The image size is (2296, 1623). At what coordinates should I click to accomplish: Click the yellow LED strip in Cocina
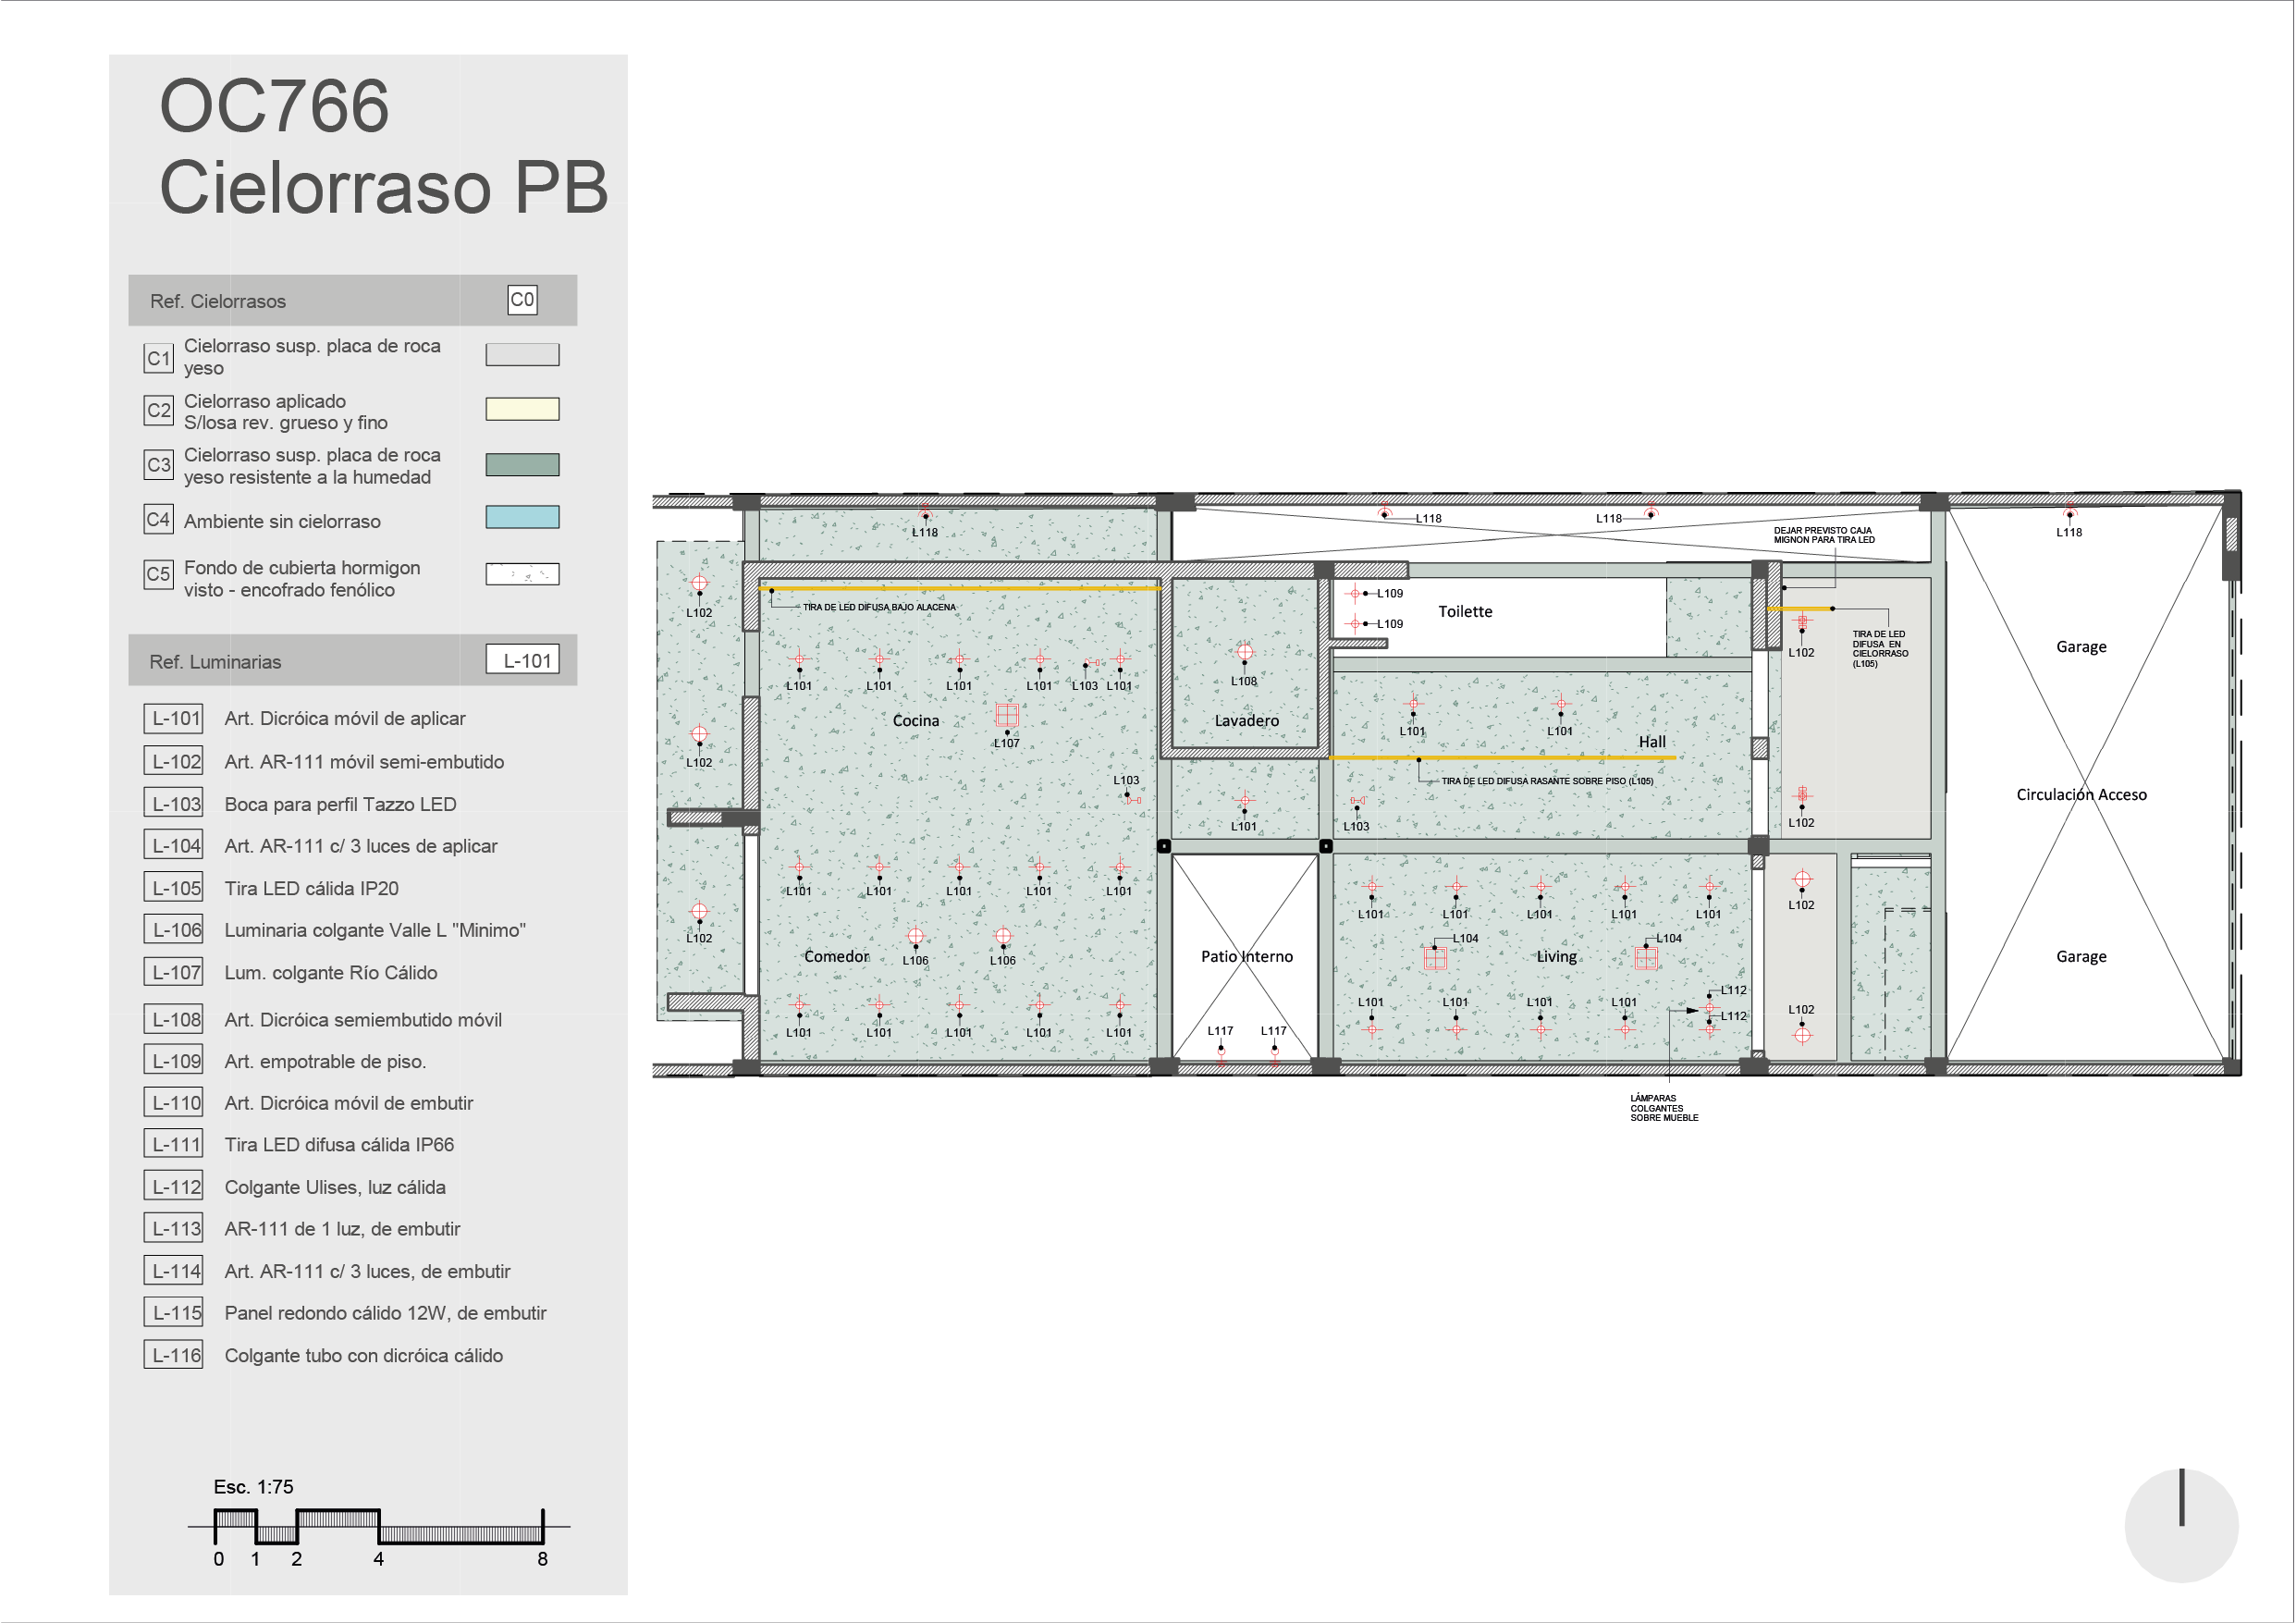960,589
